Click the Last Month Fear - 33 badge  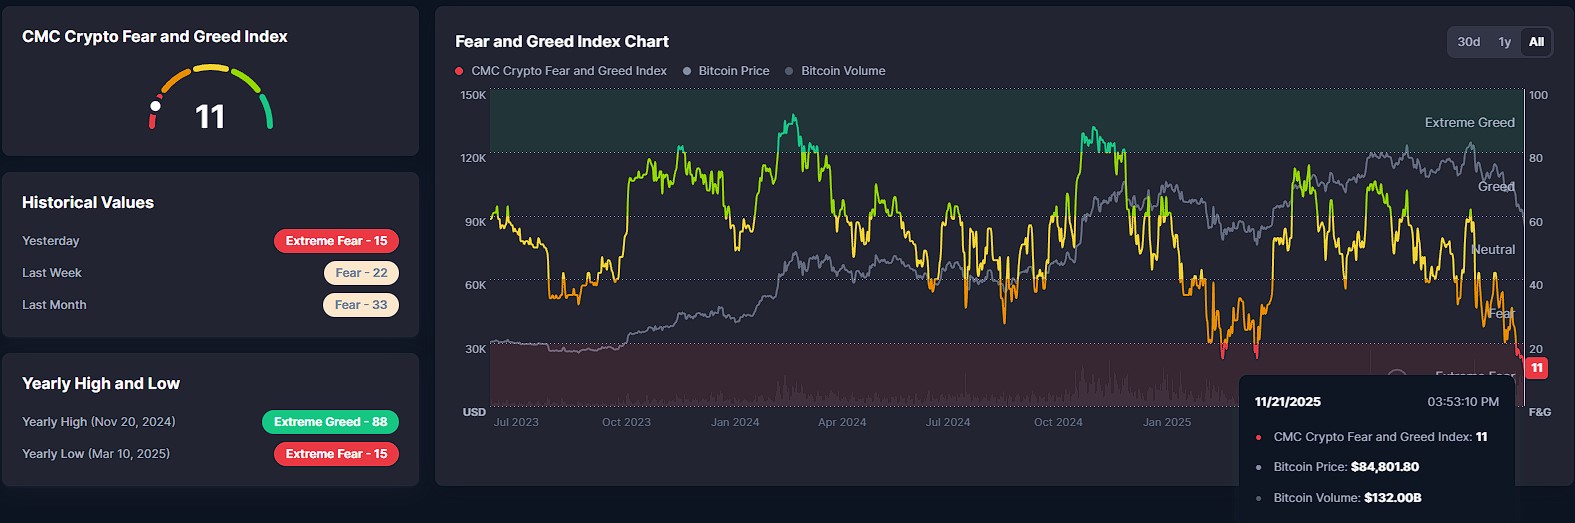(x=360, y=305)
